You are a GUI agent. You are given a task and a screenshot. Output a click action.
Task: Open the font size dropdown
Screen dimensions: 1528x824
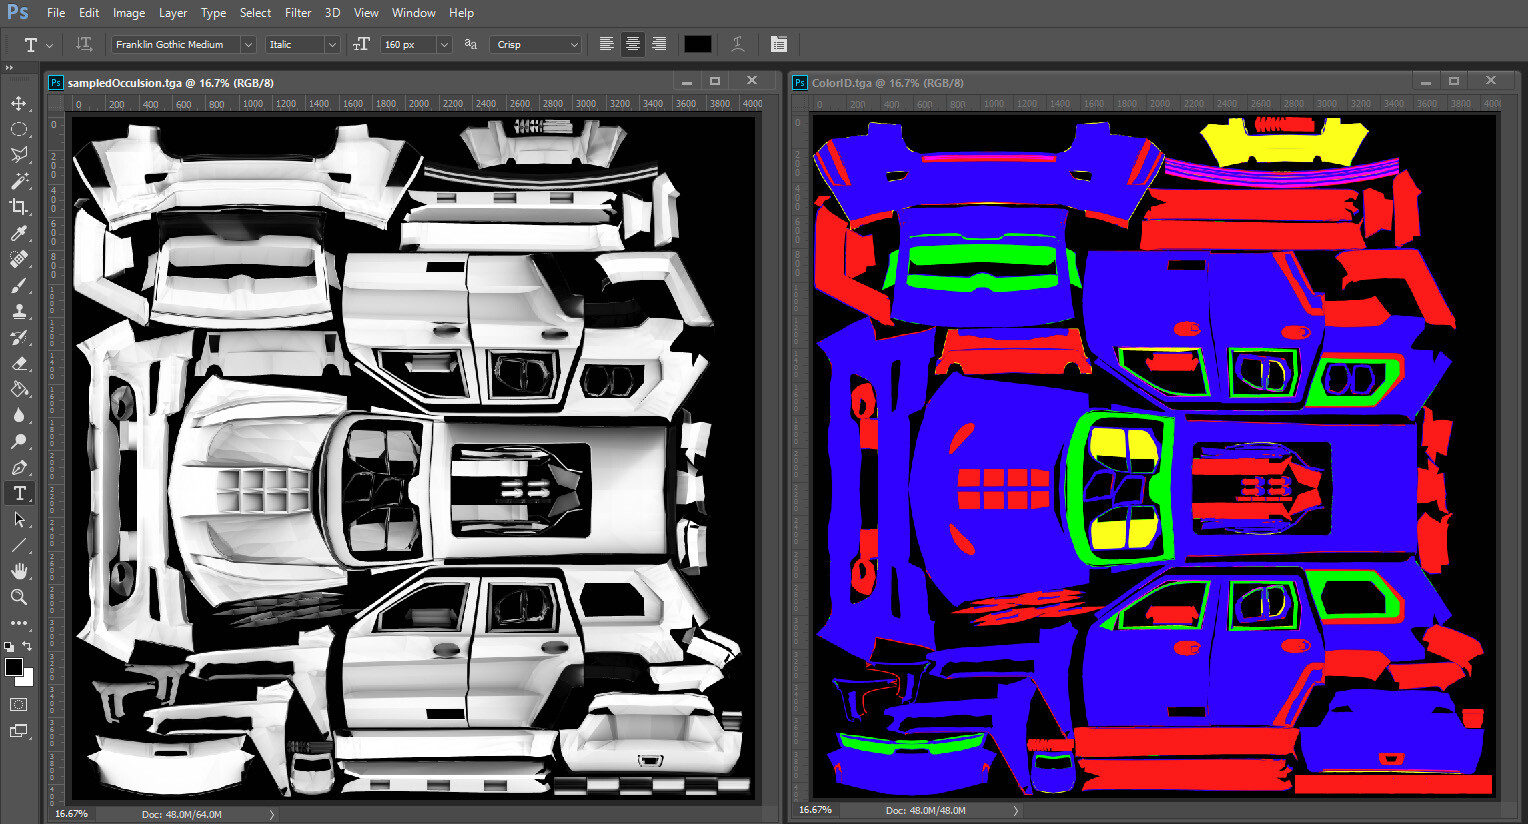click(444, 44)
